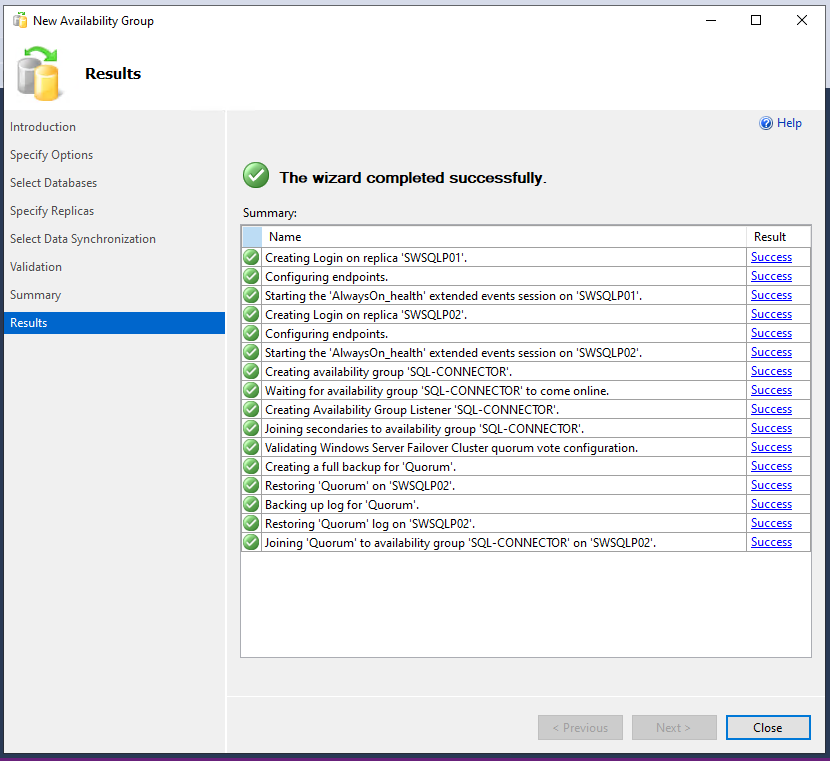Click the Help icon
The width and height of the screenshot is (830, 761).
765,123
